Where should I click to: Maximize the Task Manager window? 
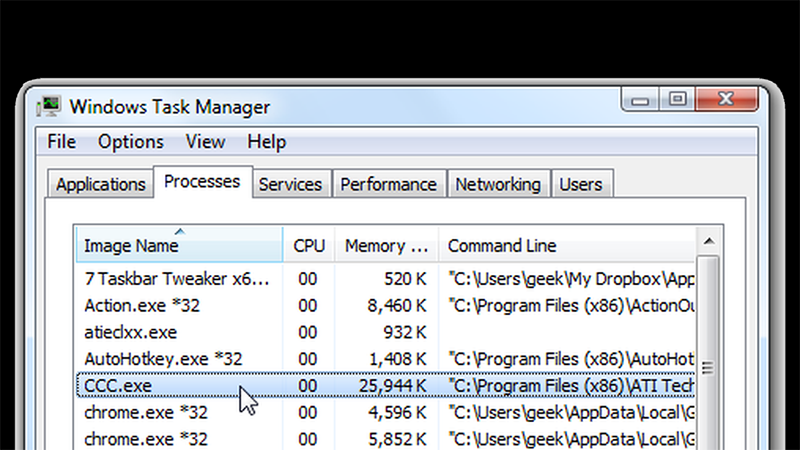[x=677, y=99]
